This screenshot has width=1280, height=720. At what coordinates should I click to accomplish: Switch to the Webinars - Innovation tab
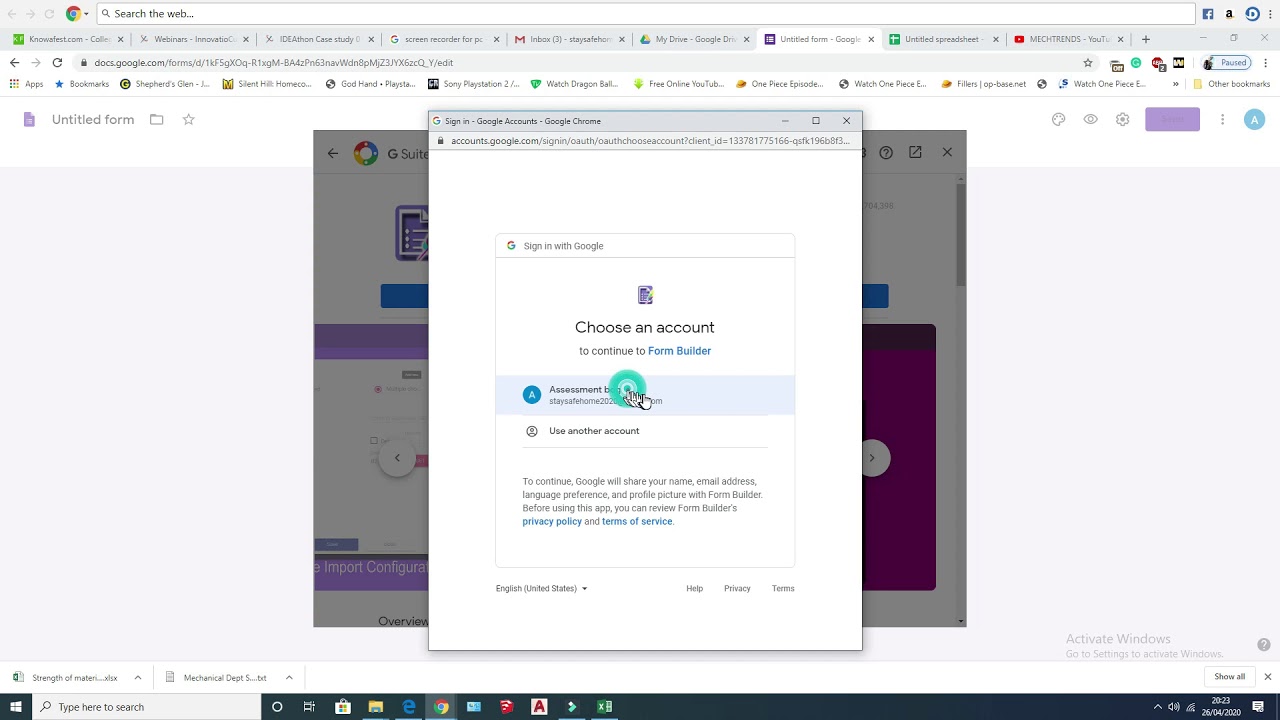pos(195,39)
